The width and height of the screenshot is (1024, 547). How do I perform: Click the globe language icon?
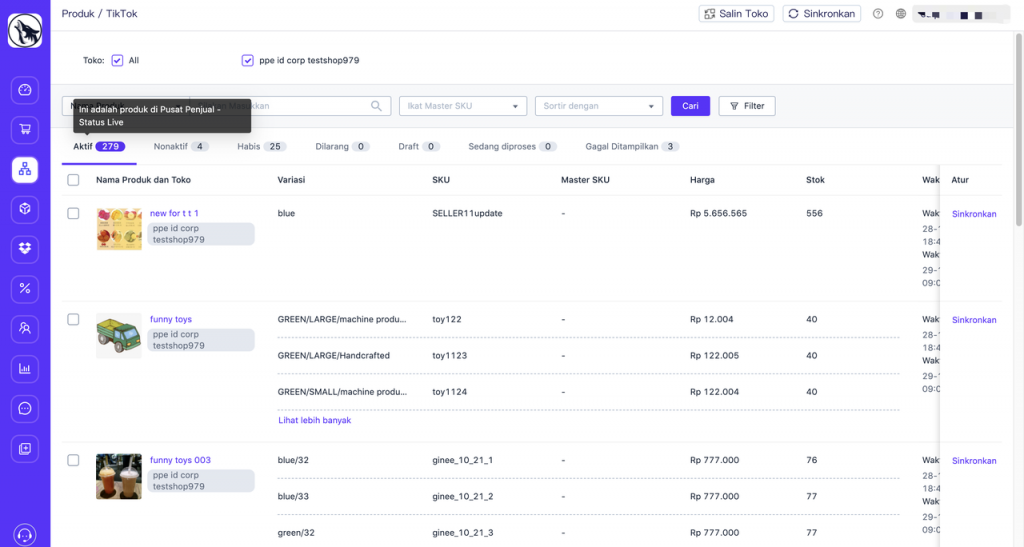(901, 14)
